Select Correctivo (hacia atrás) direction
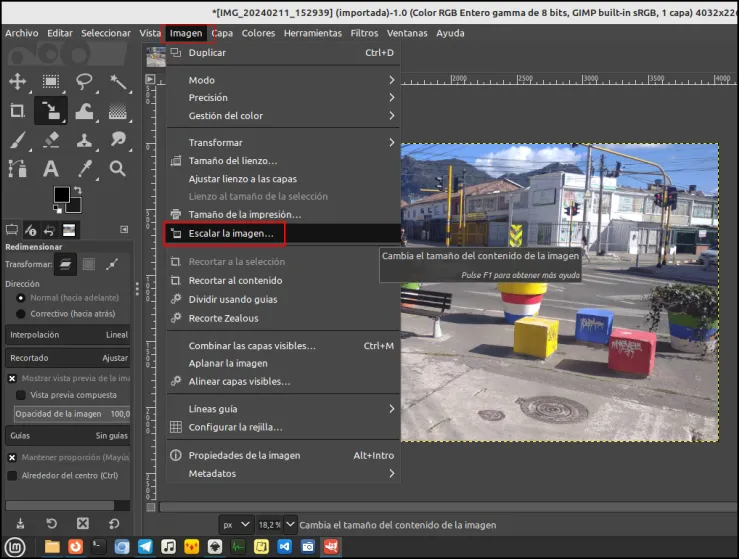 (21, 314)
